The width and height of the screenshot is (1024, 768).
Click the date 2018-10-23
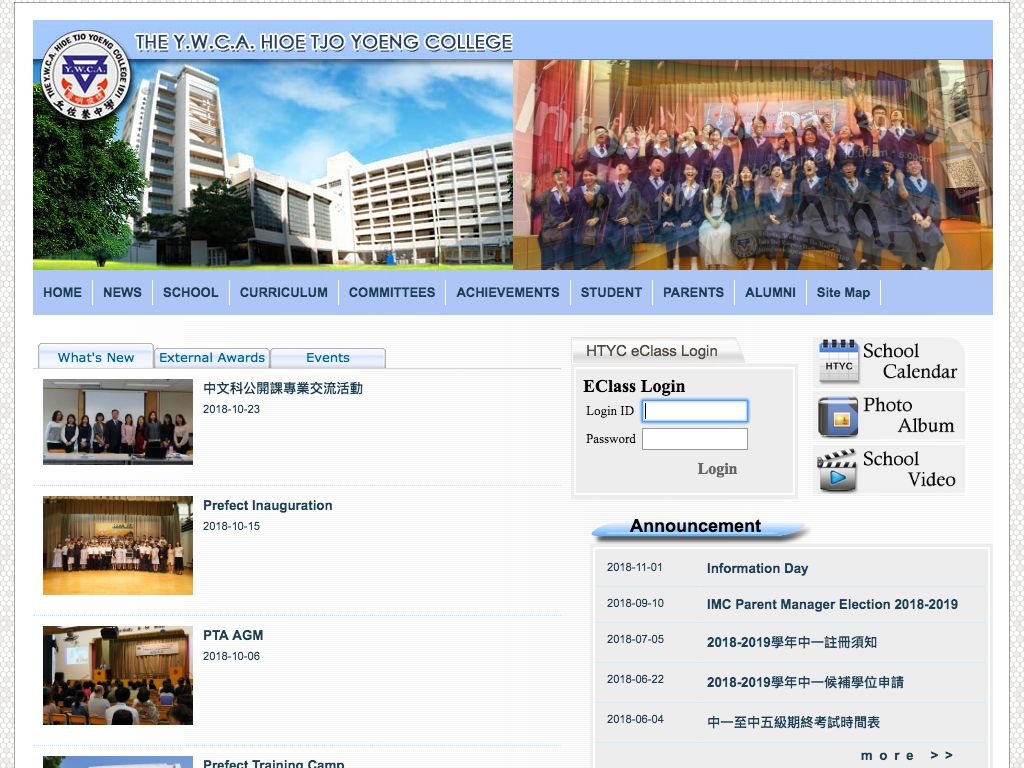coord(231,409)
